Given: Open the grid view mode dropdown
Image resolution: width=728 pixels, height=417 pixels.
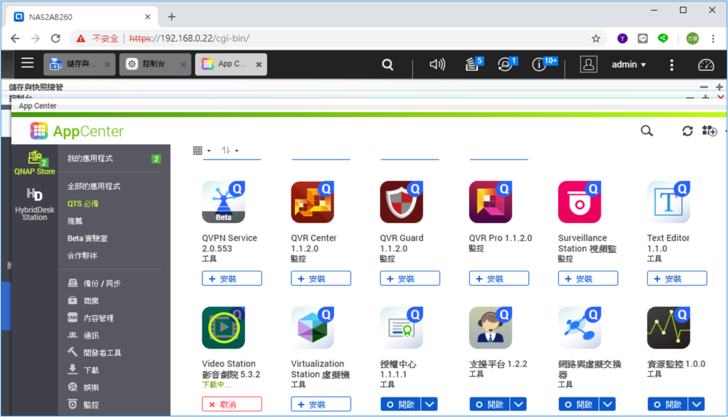Looking at the screenshot, I should click(202, 150).
